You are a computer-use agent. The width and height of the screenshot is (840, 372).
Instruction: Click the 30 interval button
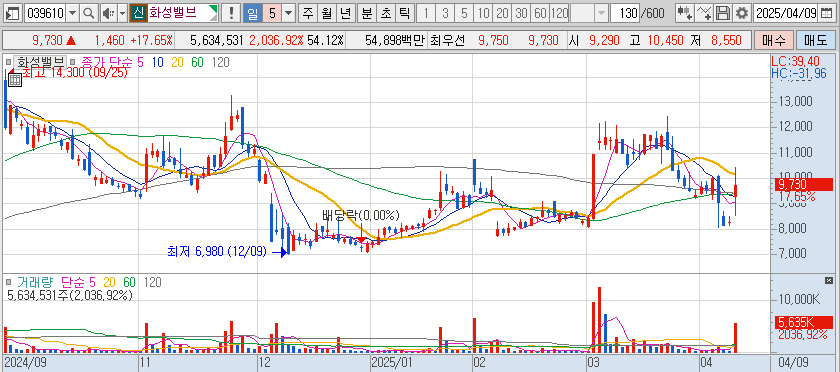[522, 13]
